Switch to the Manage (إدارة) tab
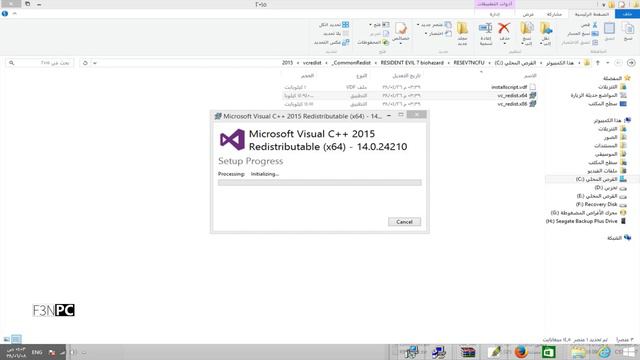Viewport: 640px width, 360px height. pos(495,14)
